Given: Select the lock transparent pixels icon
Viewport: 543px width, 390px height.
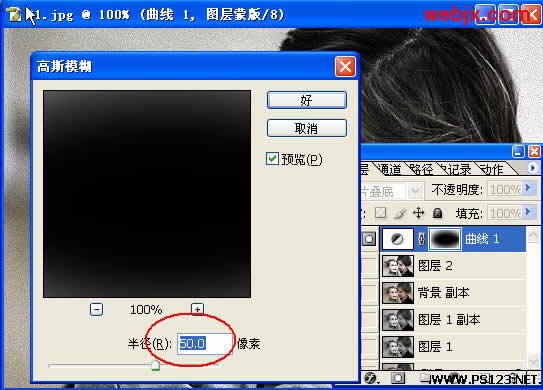Looking at the screenshot, I should (381, 213).
